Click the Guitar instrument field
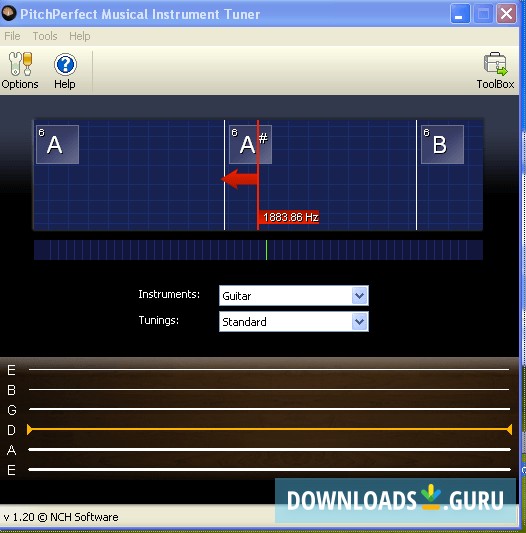This screenshot has height=533, width=526. [294, 295]
